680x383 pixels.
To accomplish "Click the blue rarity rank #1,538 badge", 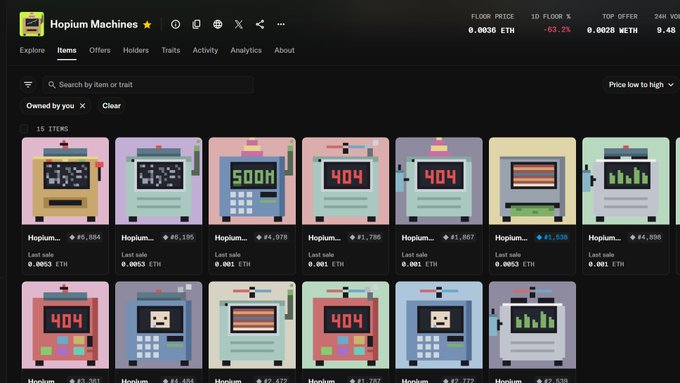I will tap(552, 238).
